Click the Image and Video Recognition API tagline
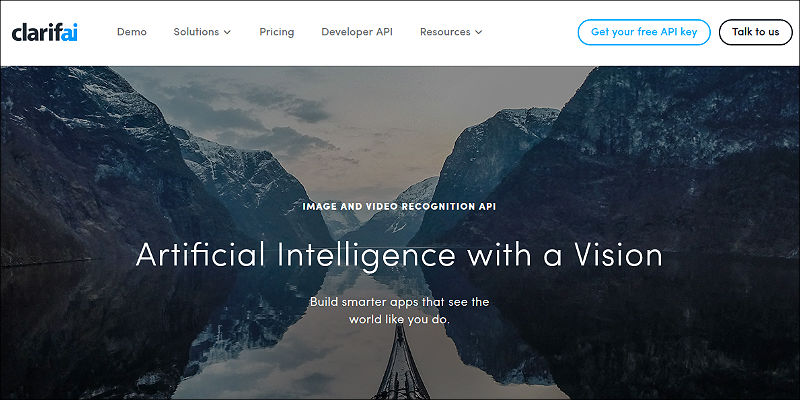The image size is (800, 400). (399, 207)
